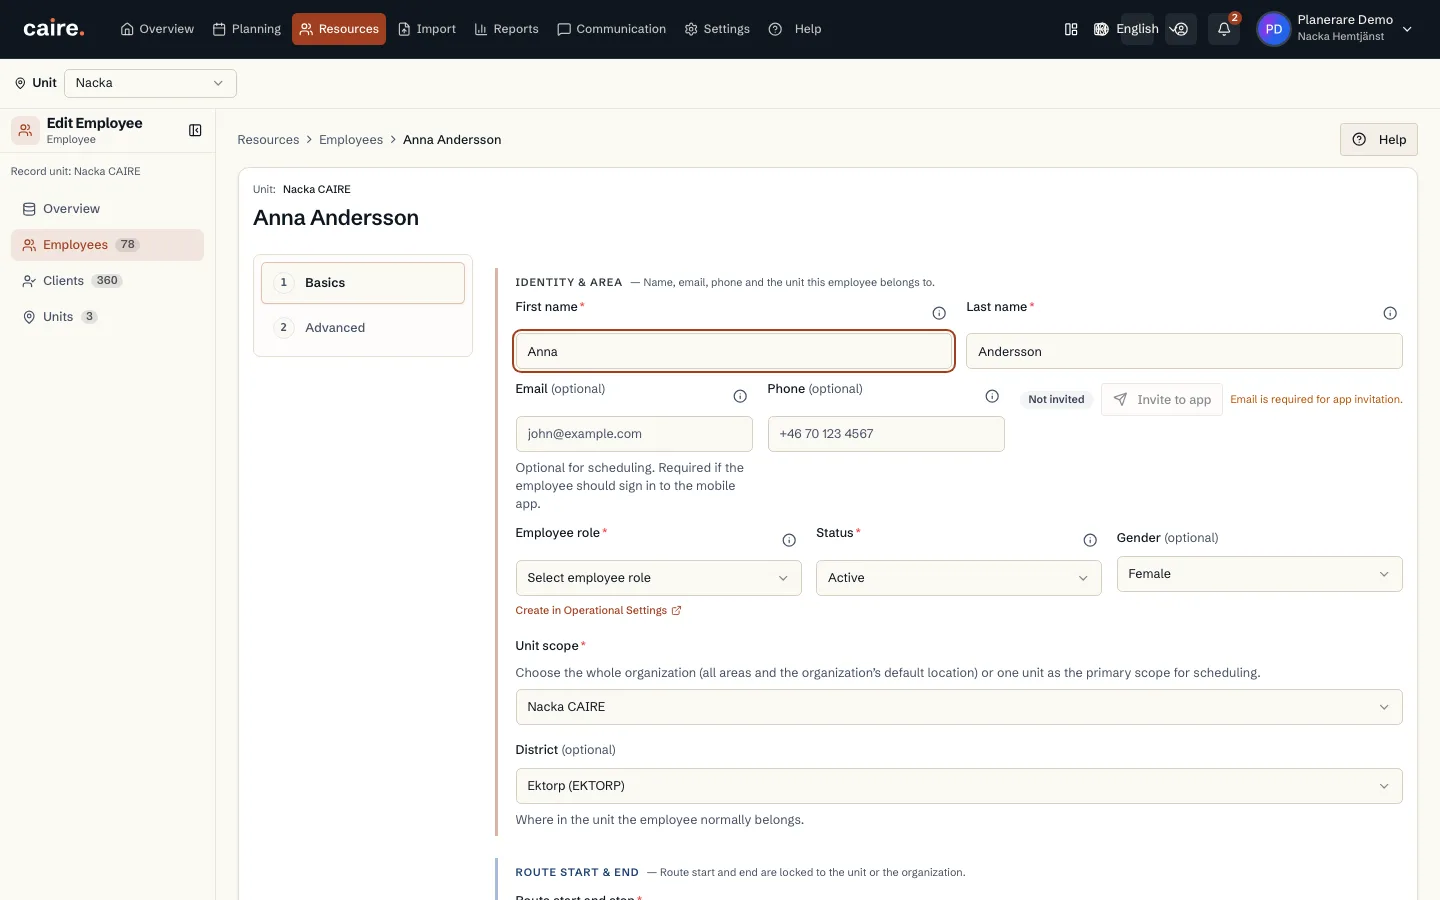Focus the Last name field
This screenshot has width=1440, height=900.
point(1184,351)
